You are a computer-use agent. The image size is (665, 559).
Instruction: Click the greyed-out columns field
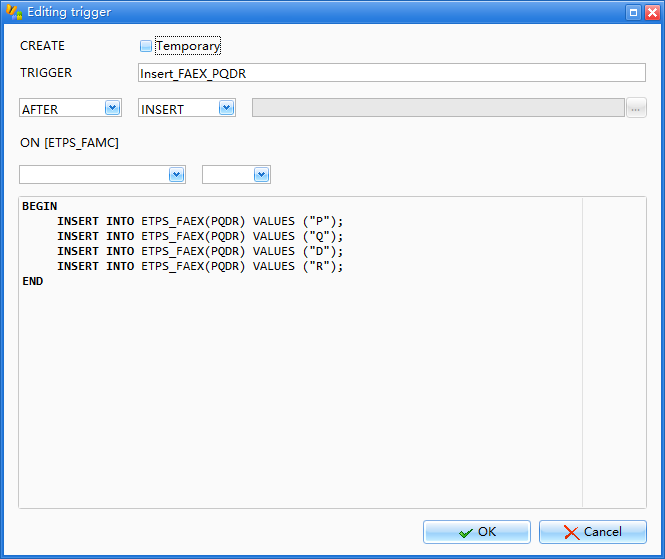tap(438, 108)
